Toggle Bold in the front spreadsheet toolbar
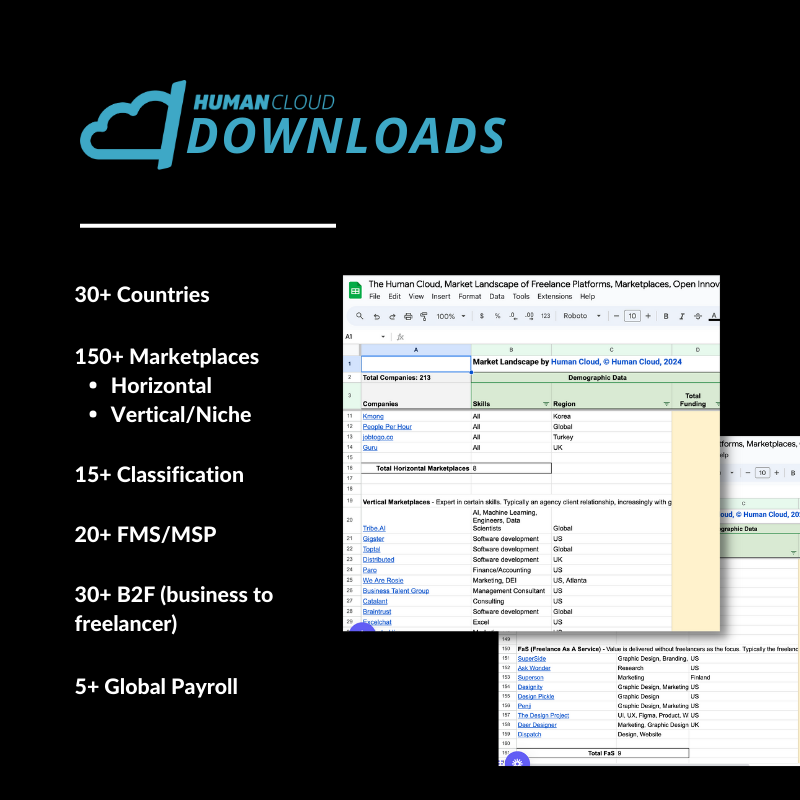The image size is (800, 800). tap(666, 316)
